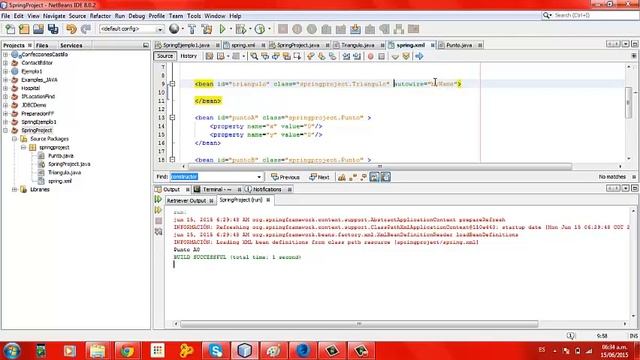The image size is (640, 360).
Task: Open the Find field history dropdown arrow
Action: (259, 177)
